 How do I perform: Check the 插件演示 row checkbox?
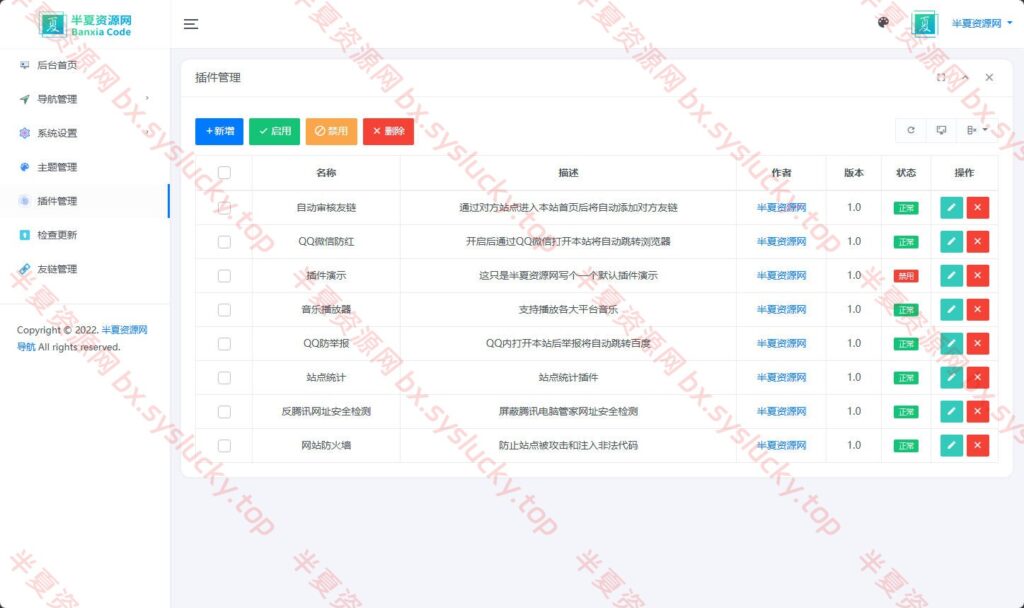(224, 276)
